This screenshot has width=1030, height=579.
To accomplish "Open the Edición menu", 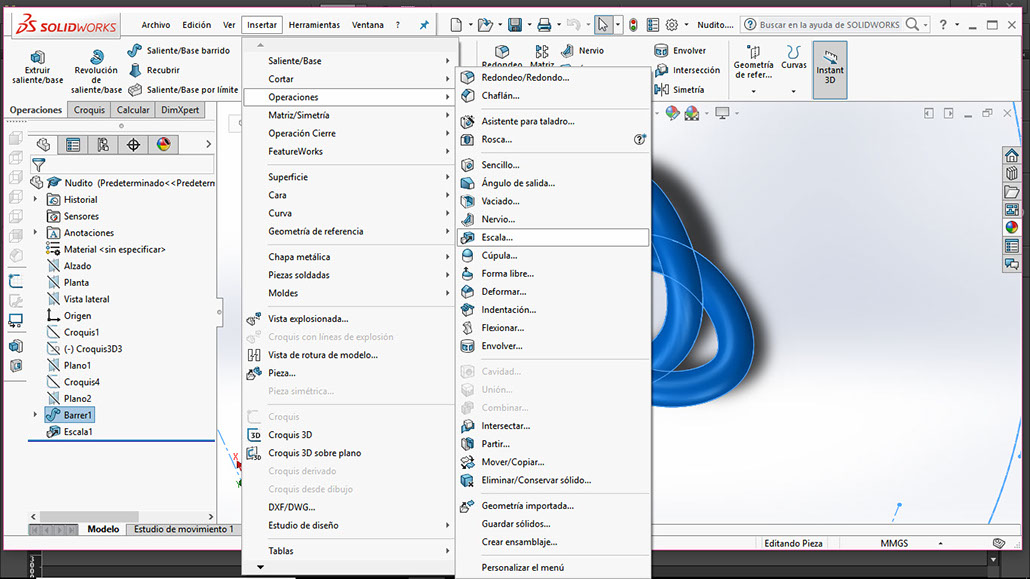I will 196,25.
